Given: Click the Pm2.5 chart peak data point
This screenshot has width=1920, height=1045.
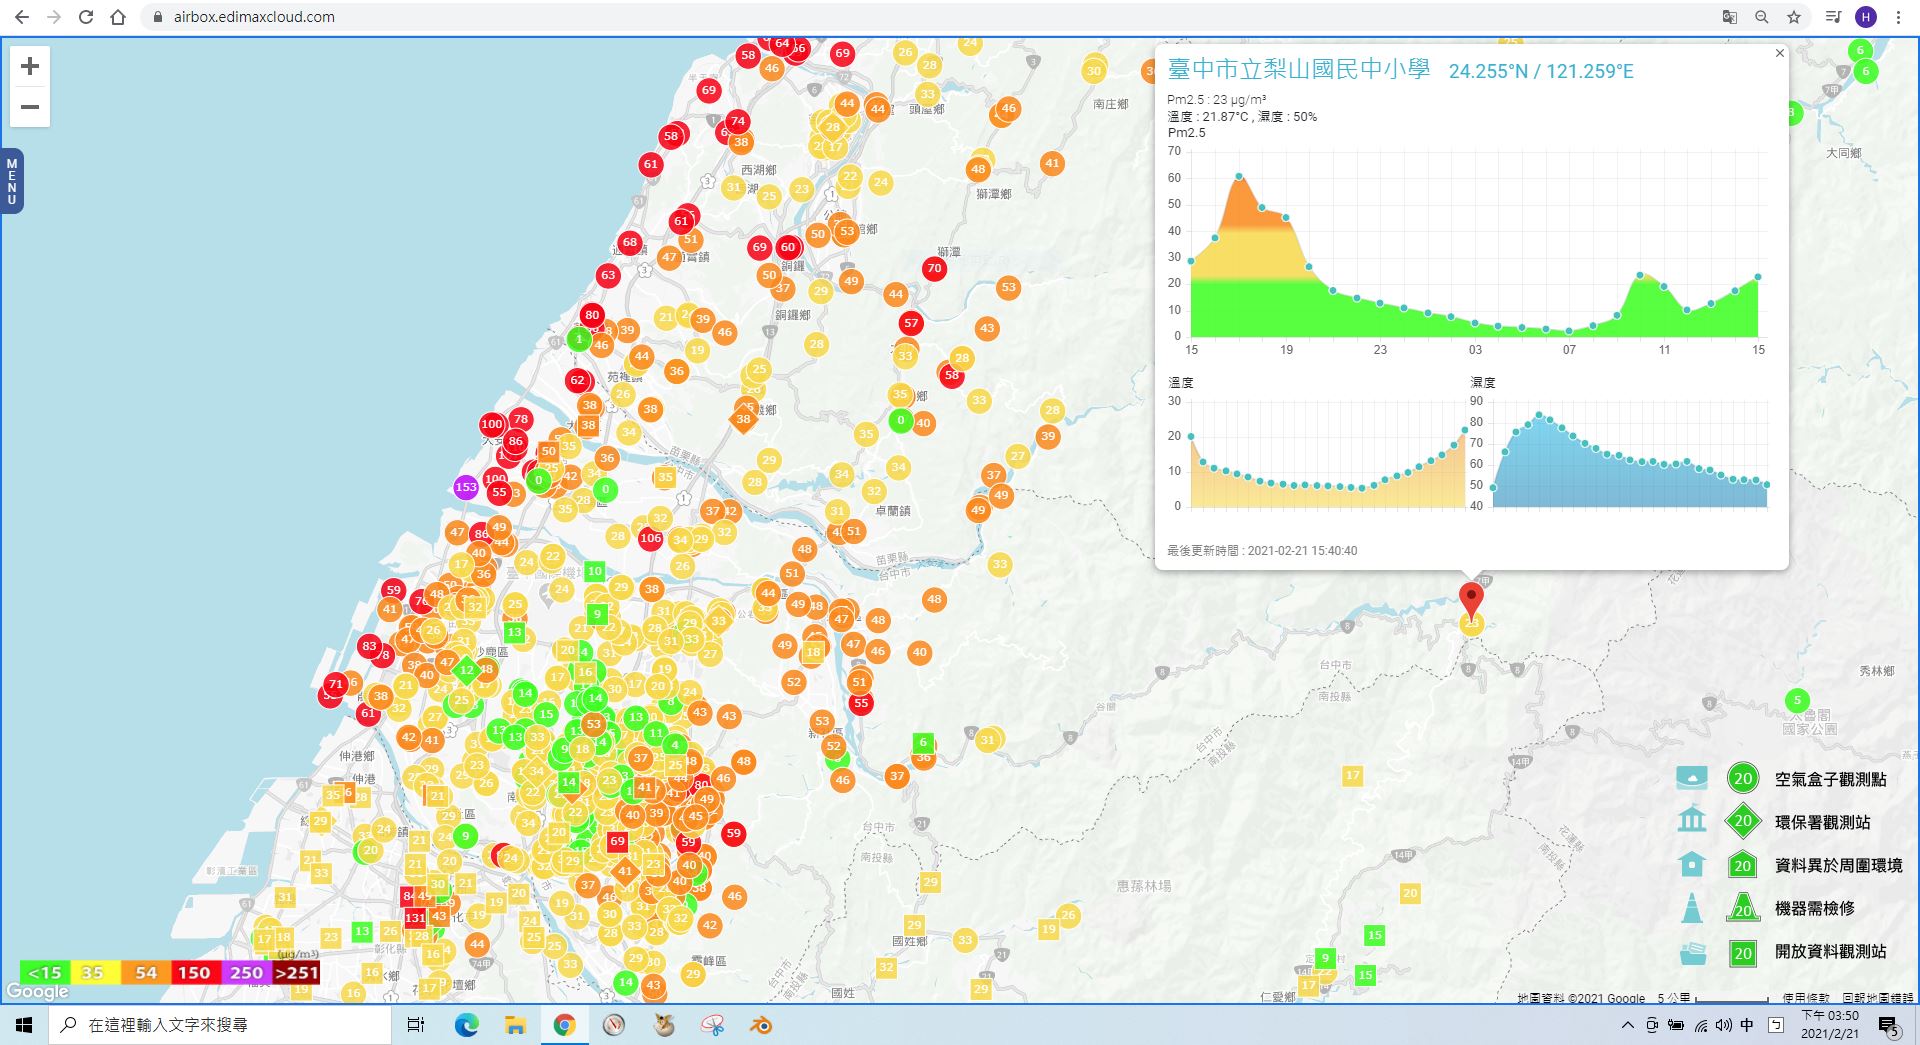Looking at the screenshot, I should click(1239, 176).
